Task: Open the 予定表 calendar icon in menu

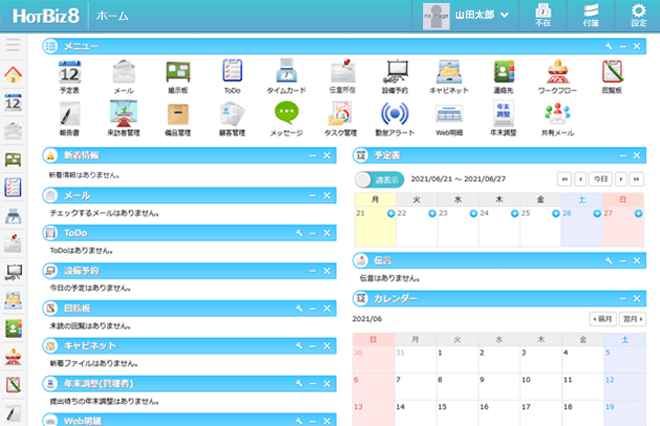Action: click(x=69, y=72)
